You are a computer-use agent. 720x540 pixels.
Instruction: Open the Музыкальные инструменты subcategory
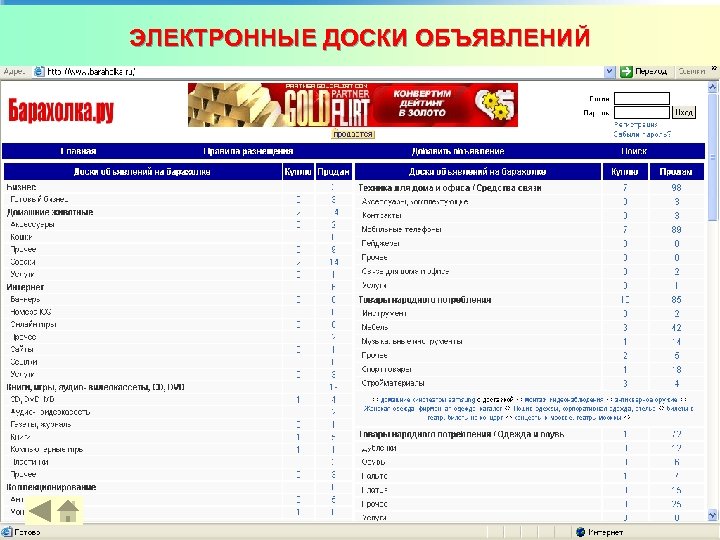point(412,342)
